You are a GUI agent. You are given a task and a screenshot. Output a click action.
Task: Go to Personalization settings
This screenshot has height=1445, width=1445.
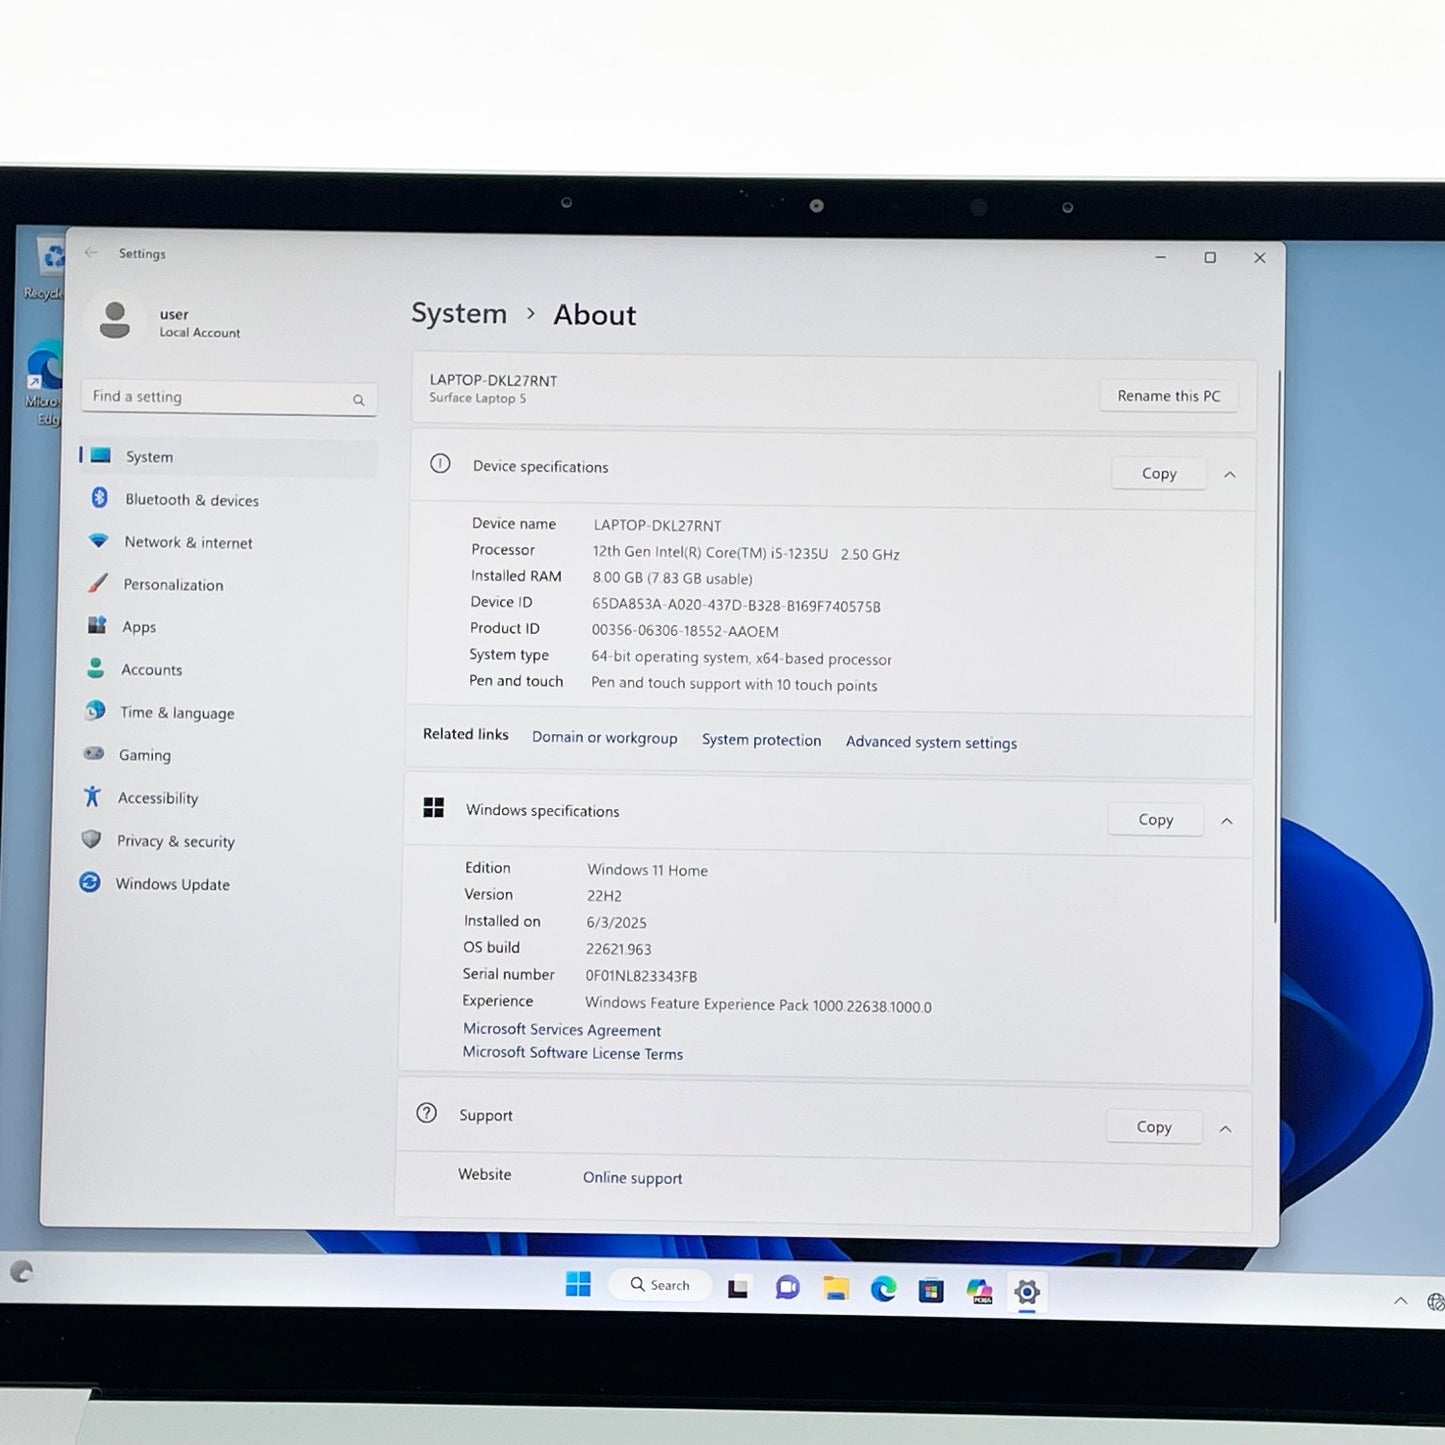point(173,585)
